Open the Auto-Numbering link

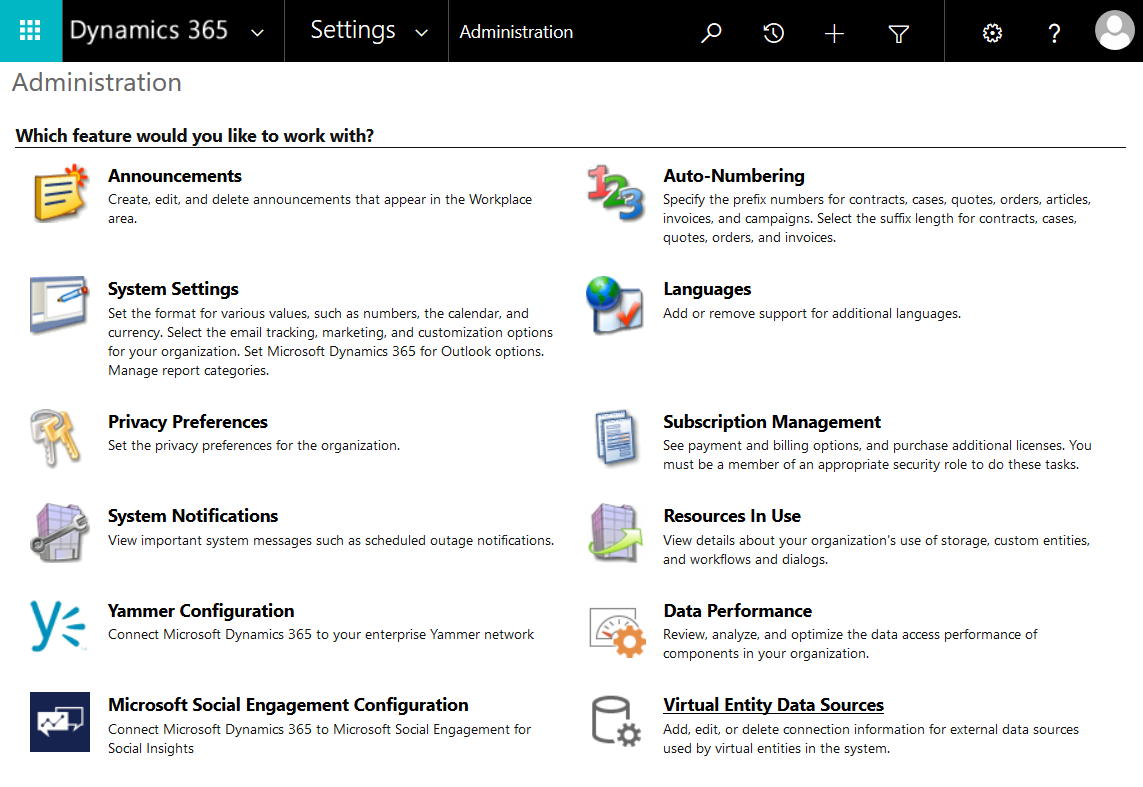[734, 176]
